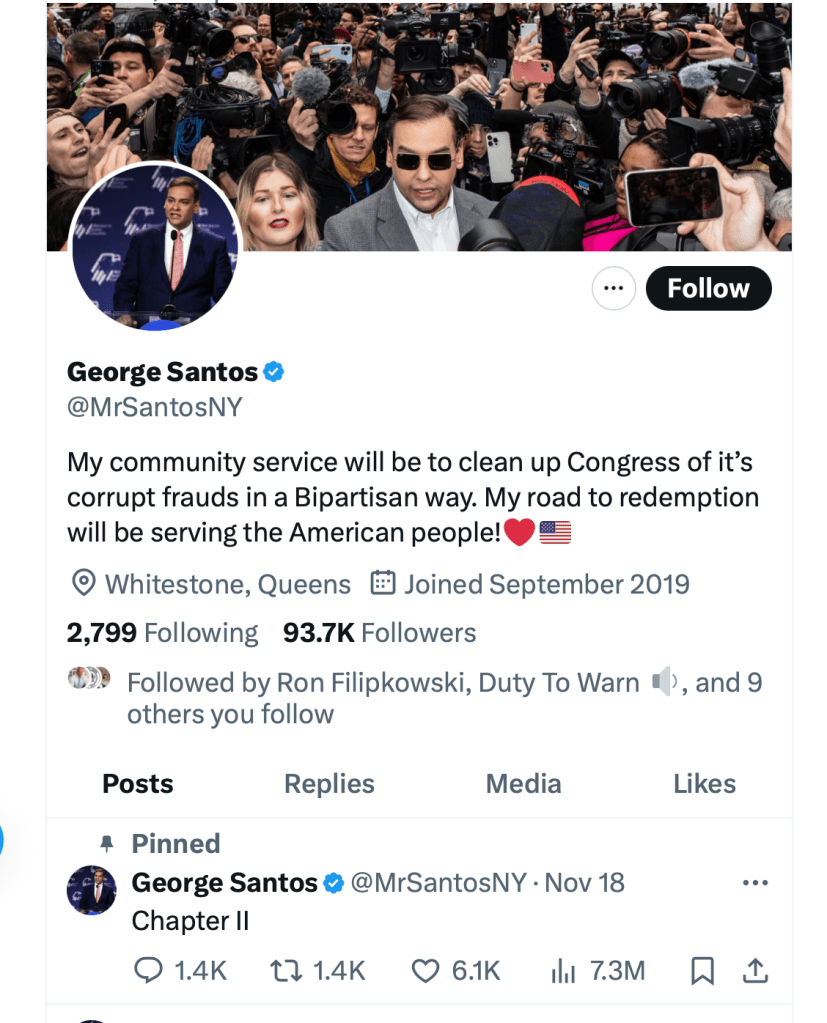
Task: Open more options on pinned post
Action: click(x=755, y=883)
